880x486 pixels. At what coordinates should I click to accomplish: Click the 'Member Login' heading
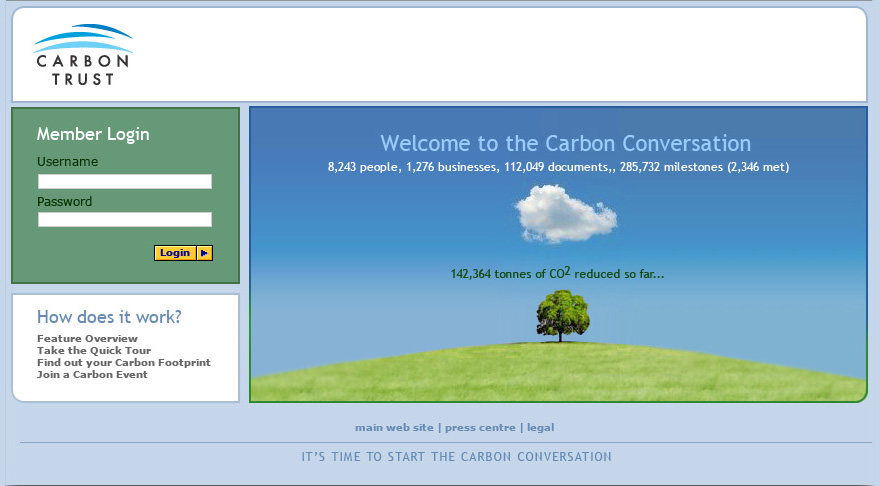[x=93, y=134]
